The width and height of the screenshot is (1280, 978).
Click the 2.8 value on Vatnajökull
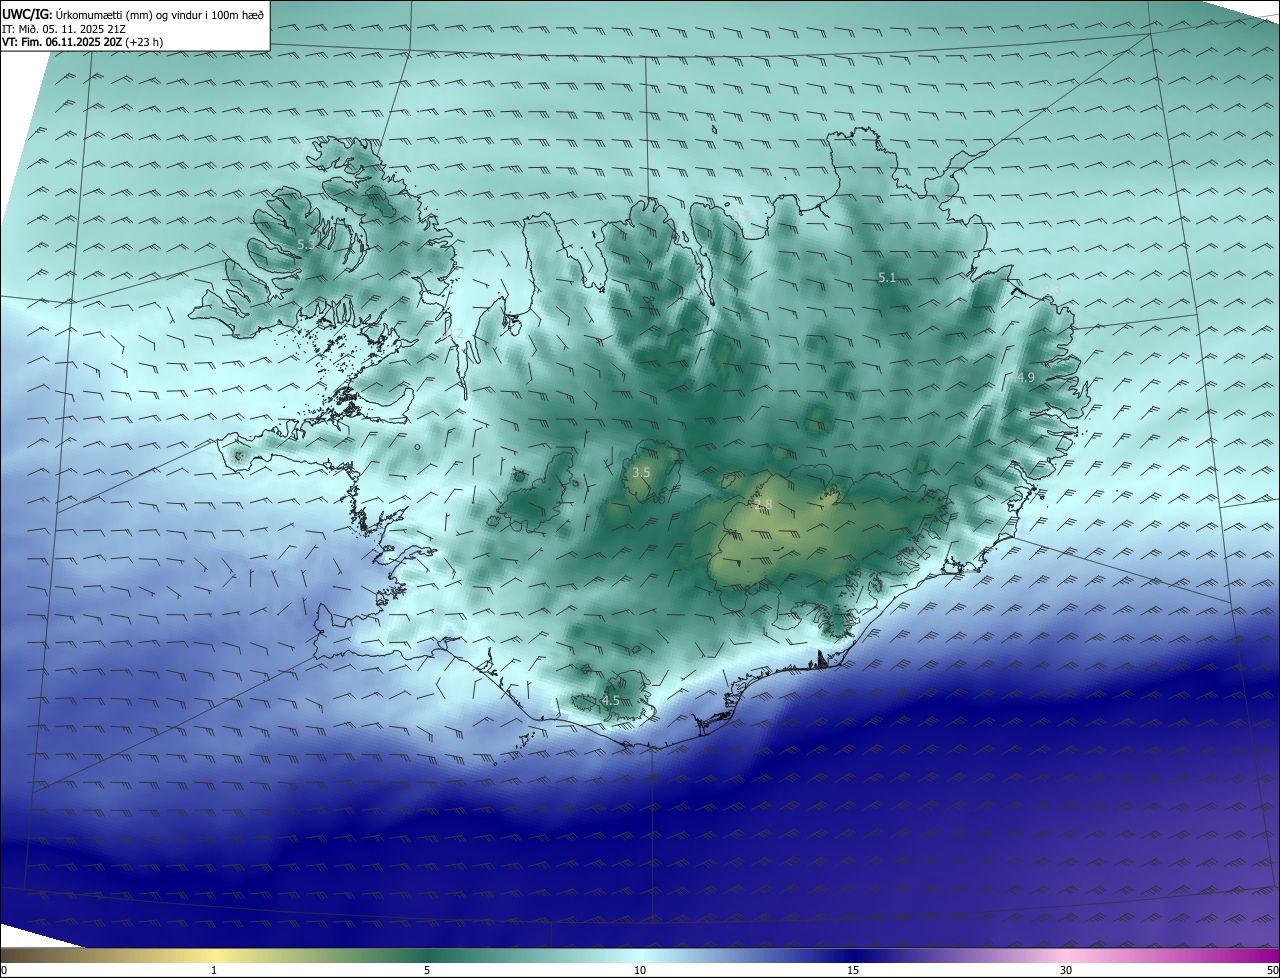point(764,505)
